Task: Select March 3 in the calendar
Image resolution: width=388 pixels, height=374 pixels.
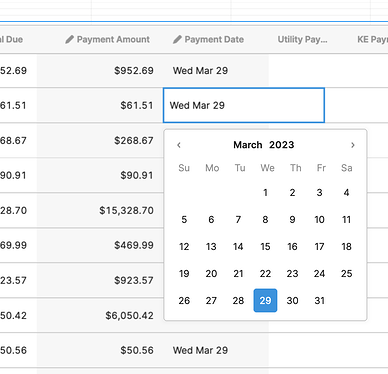Action: pos(319,193)
